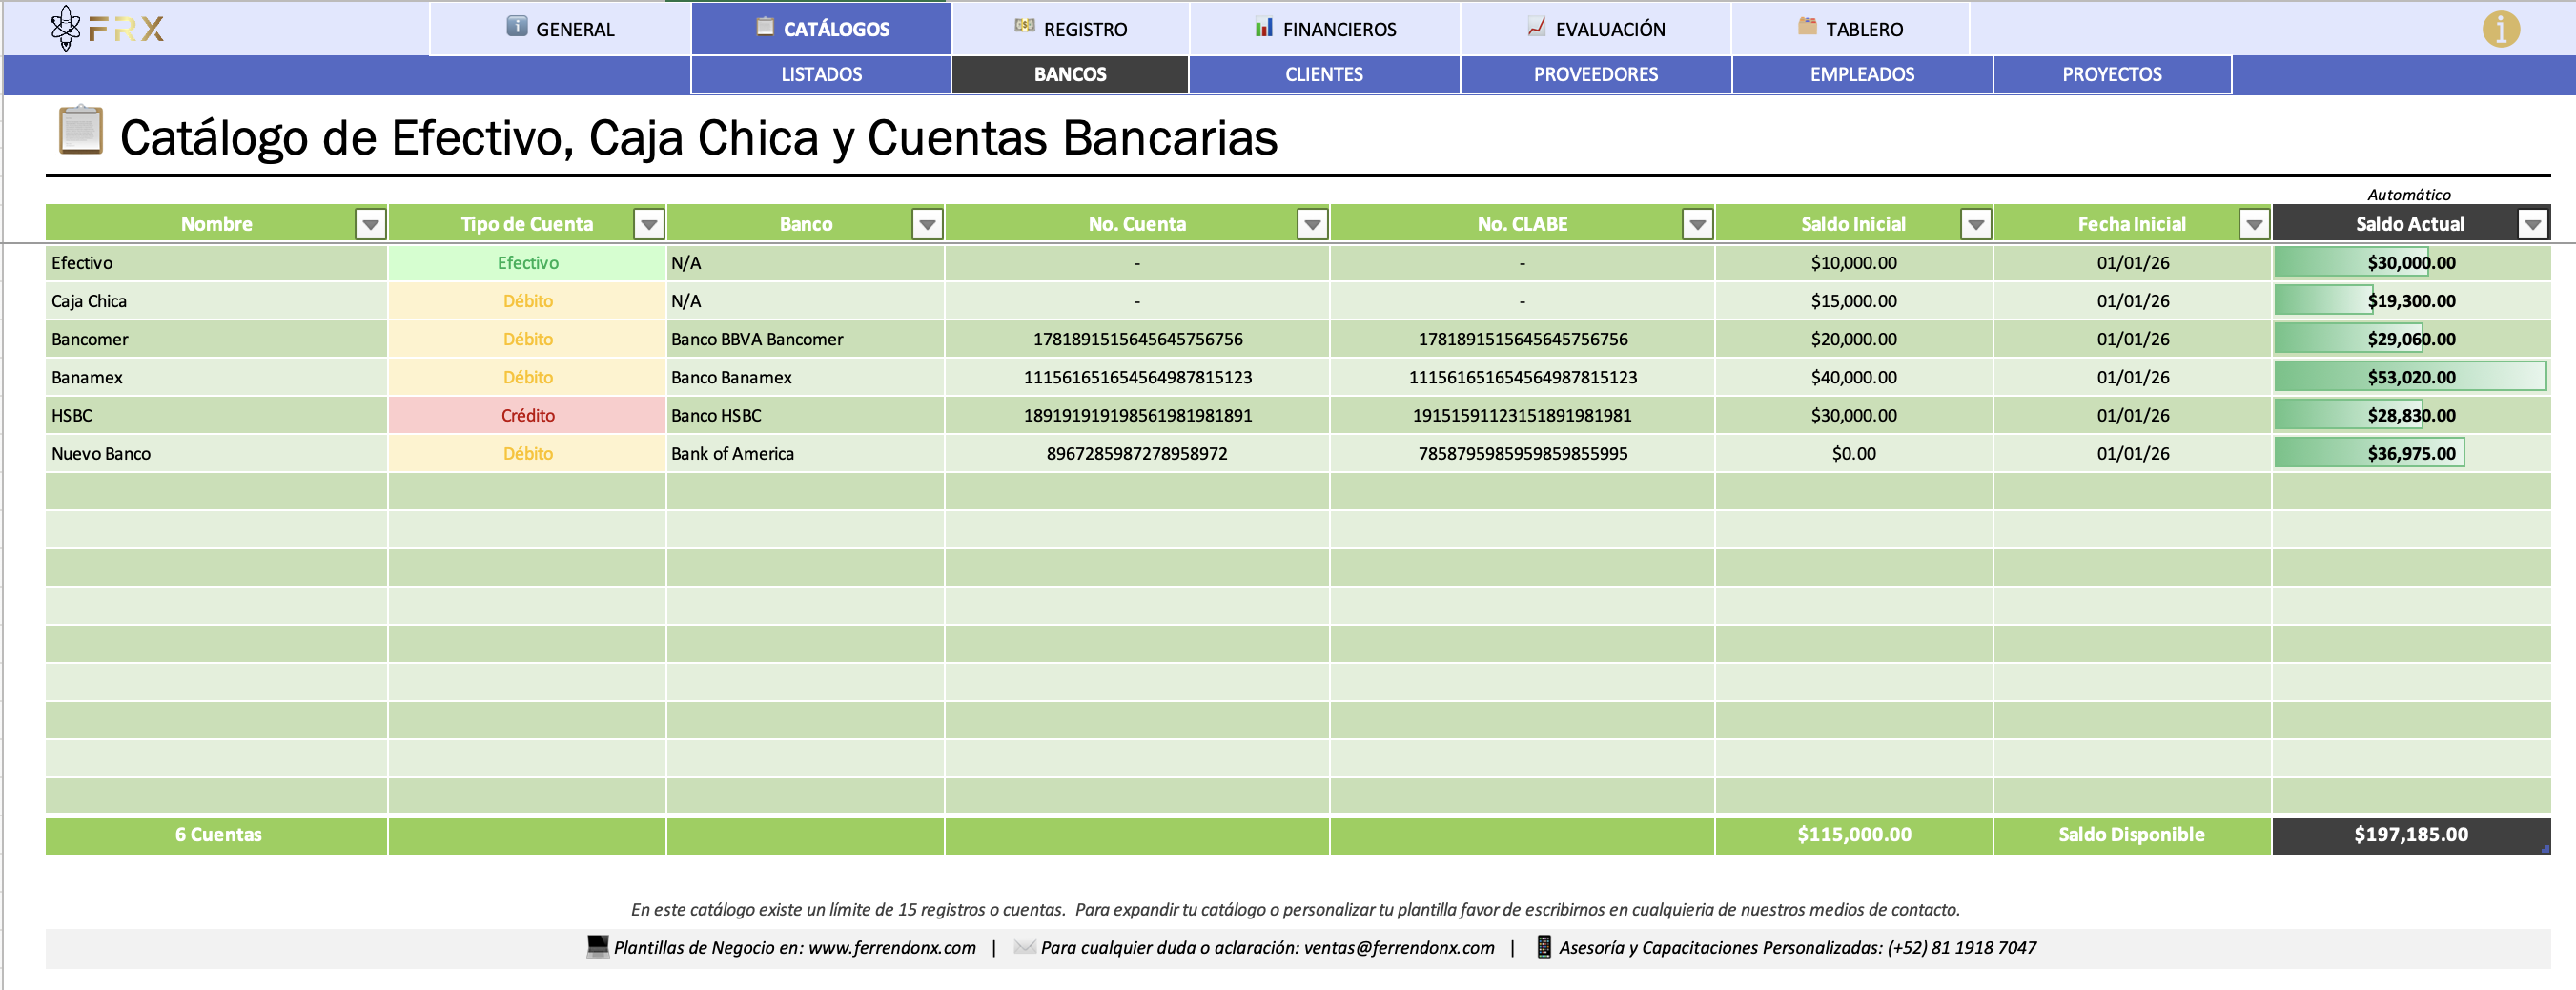Open the Saldo Actual filter dropdown
2576x990 pixels.
tap(2532, 225)
